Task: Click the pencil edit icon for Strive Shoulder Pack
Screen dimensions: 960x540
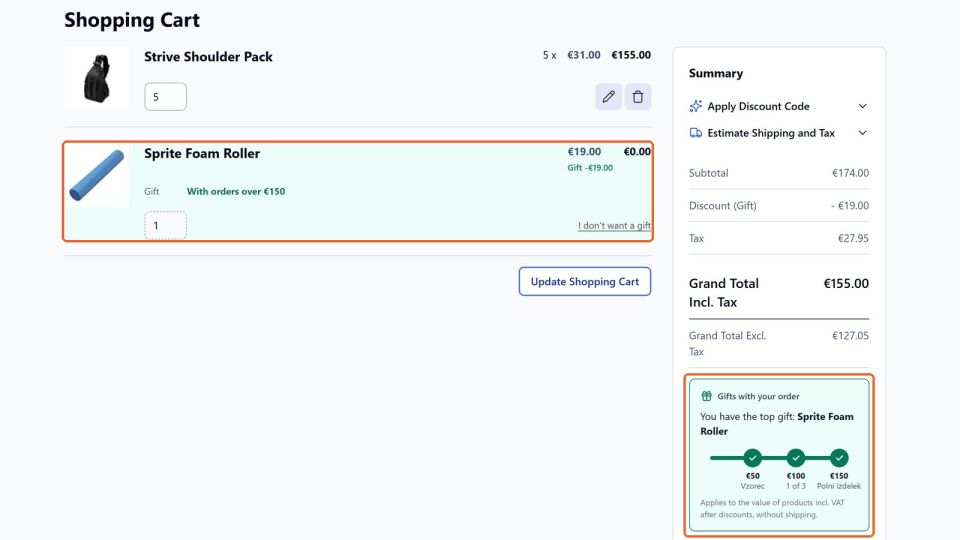Action: pos(608,97)
